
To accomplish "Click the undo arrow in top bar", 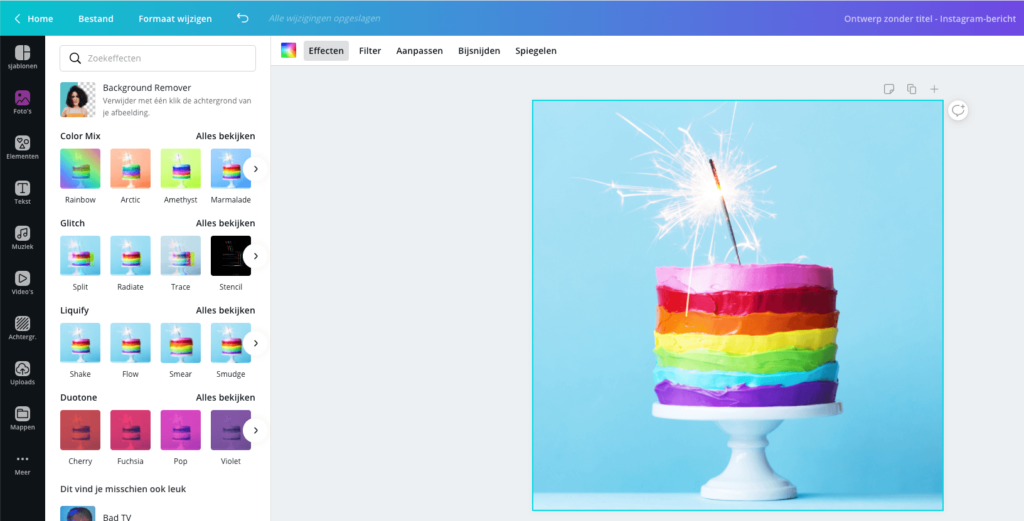I will pyautogui.click(x=242, y=18).
